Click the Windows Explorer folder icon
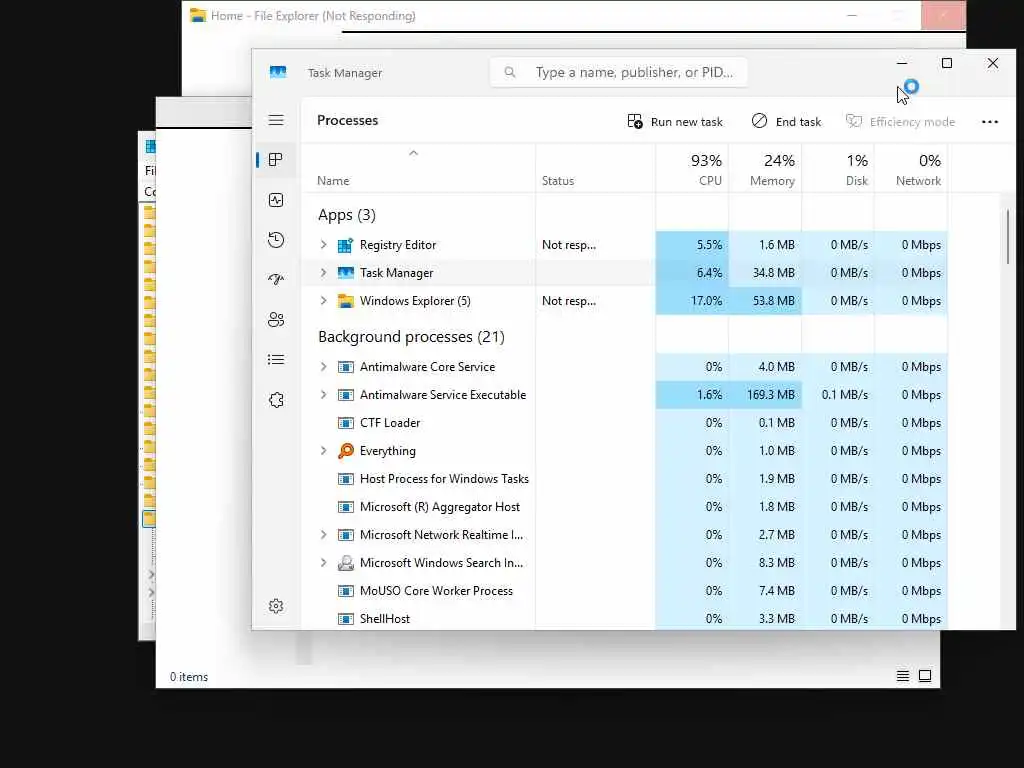1024x768 pixels. [345, 301]
